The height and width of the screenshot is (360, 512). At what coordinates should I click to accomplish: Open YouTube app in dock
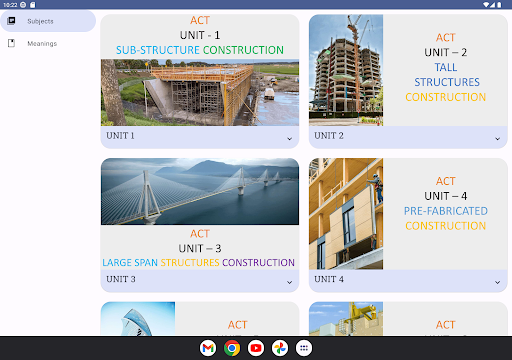[x=256, y=348]
